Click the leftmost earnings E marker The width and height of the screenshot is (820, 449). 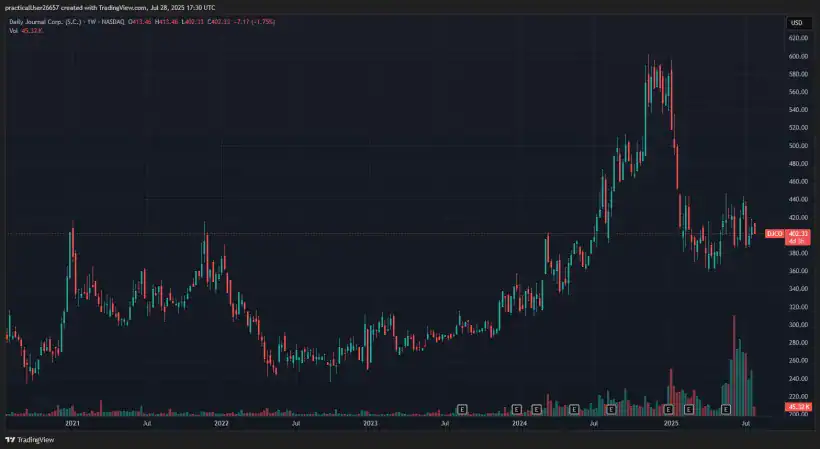462,409
